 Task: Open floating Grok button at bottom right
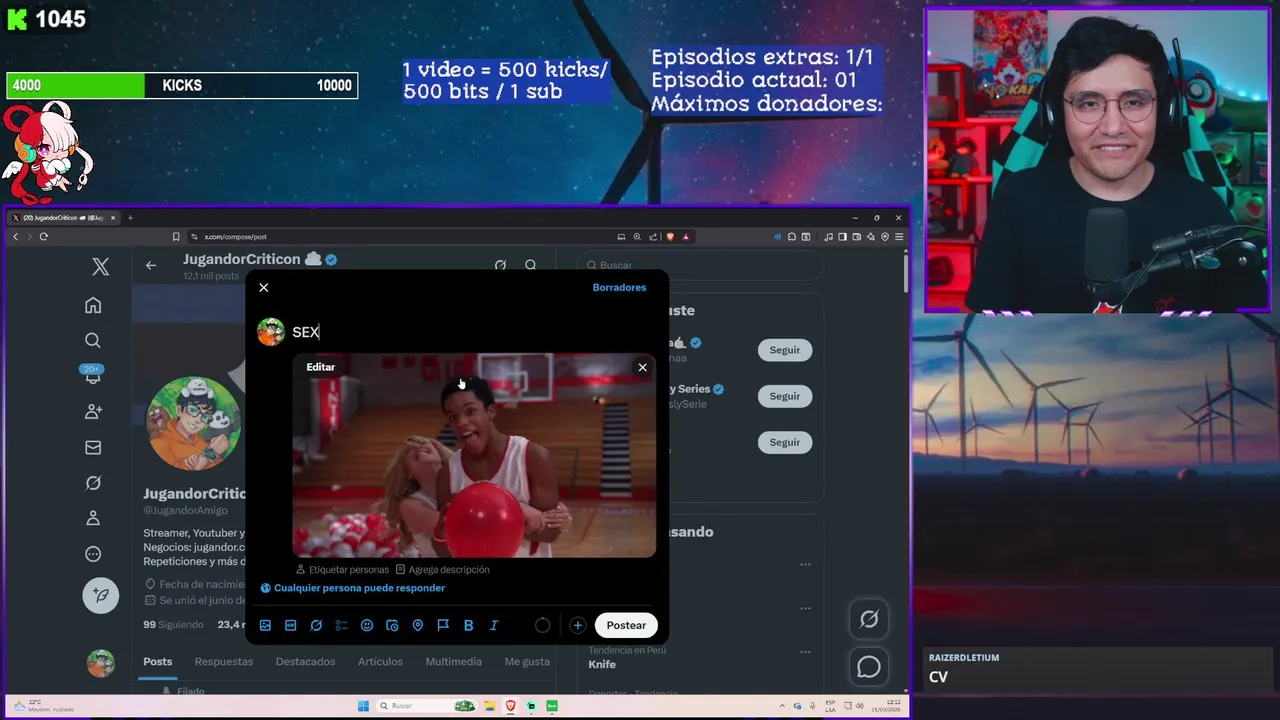[x=869, y=619]
